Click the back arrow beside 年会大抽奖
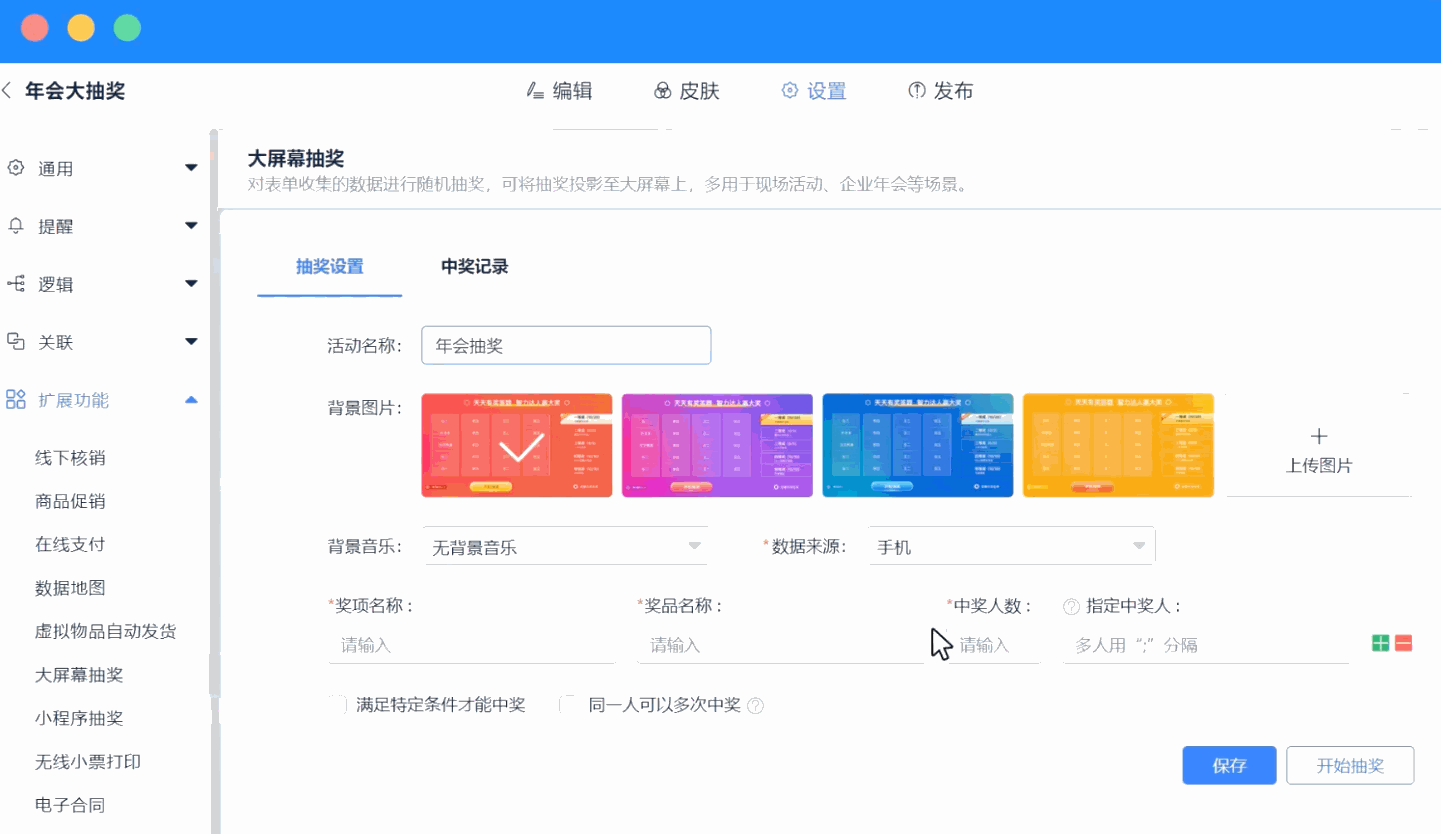 tap(8, 91)
